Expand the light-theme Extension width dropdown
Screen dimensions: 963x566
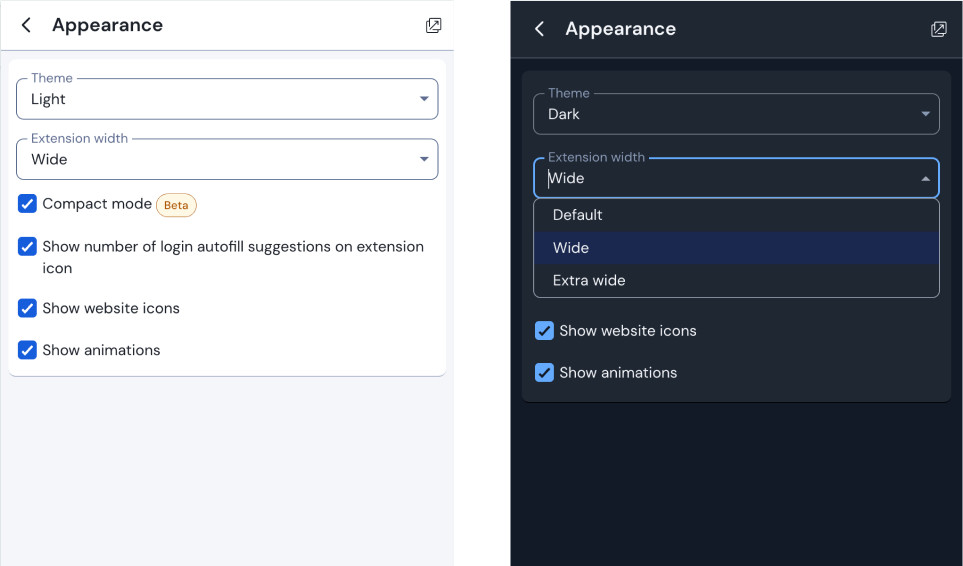(227, 159)
